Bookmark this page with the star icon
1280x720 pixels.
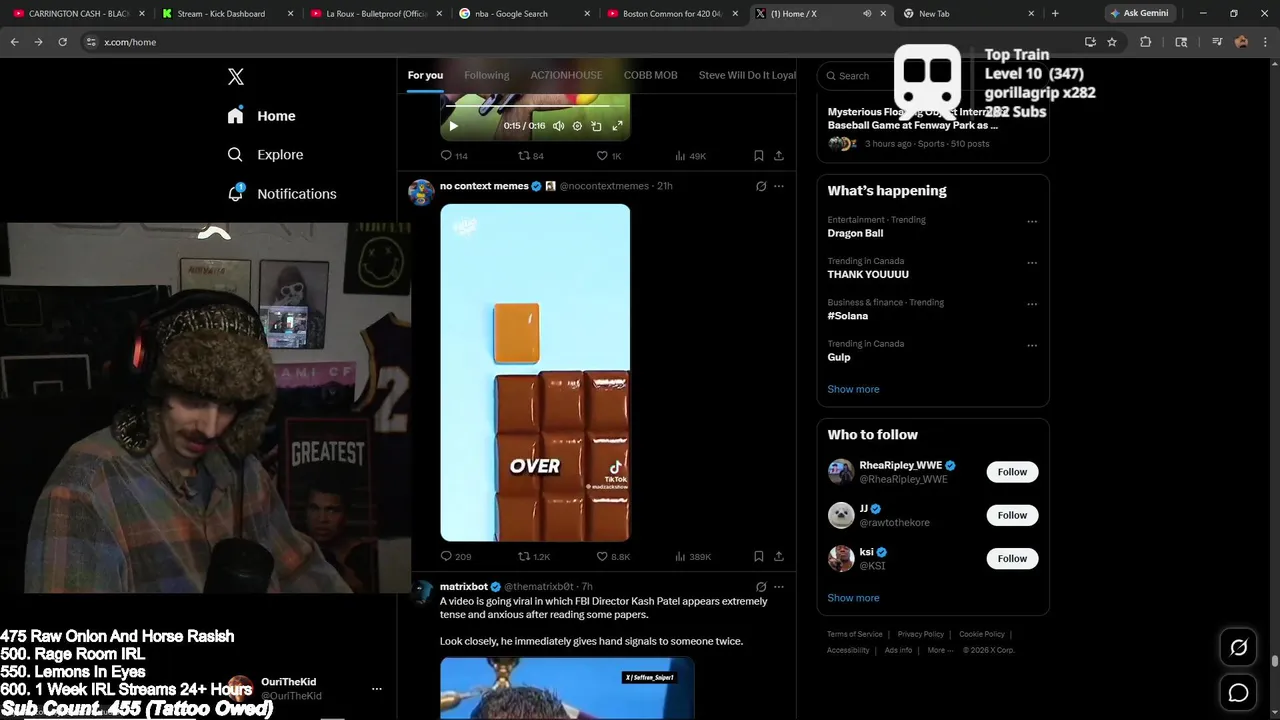coord(1112,42)
